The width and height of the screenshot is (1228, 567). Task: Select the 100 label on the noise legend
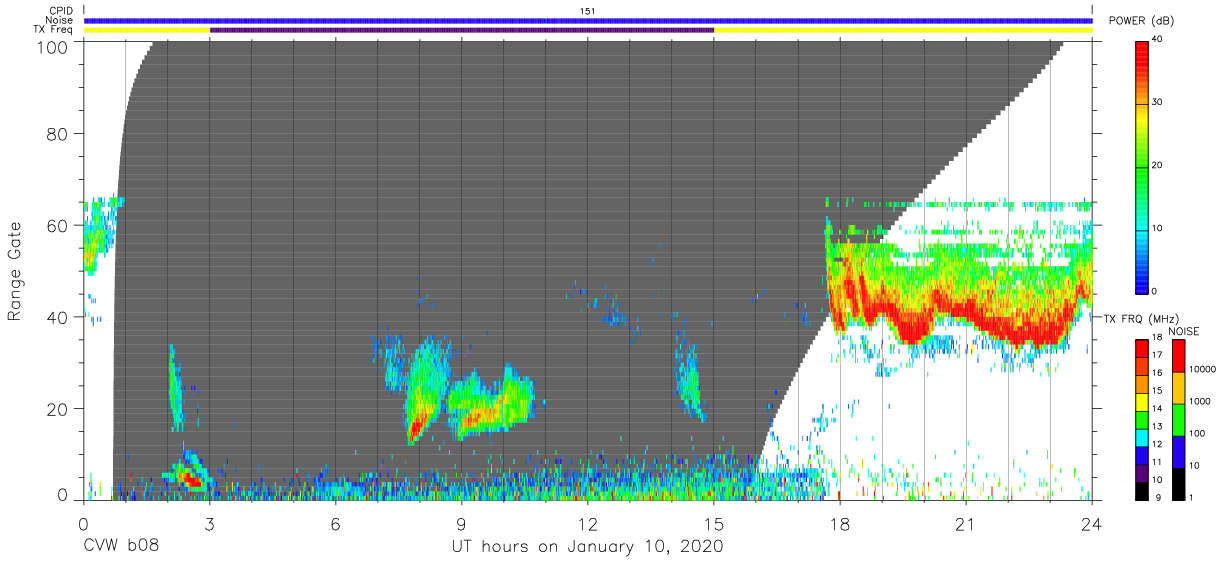pos(1198,433)
